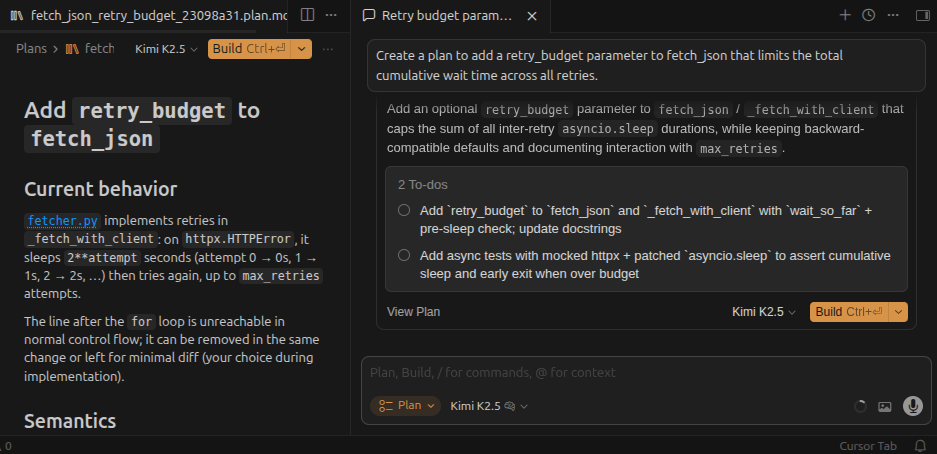Open notifications bell icon
Viewport: 937px width, 454px height.
tap(920, 446)
